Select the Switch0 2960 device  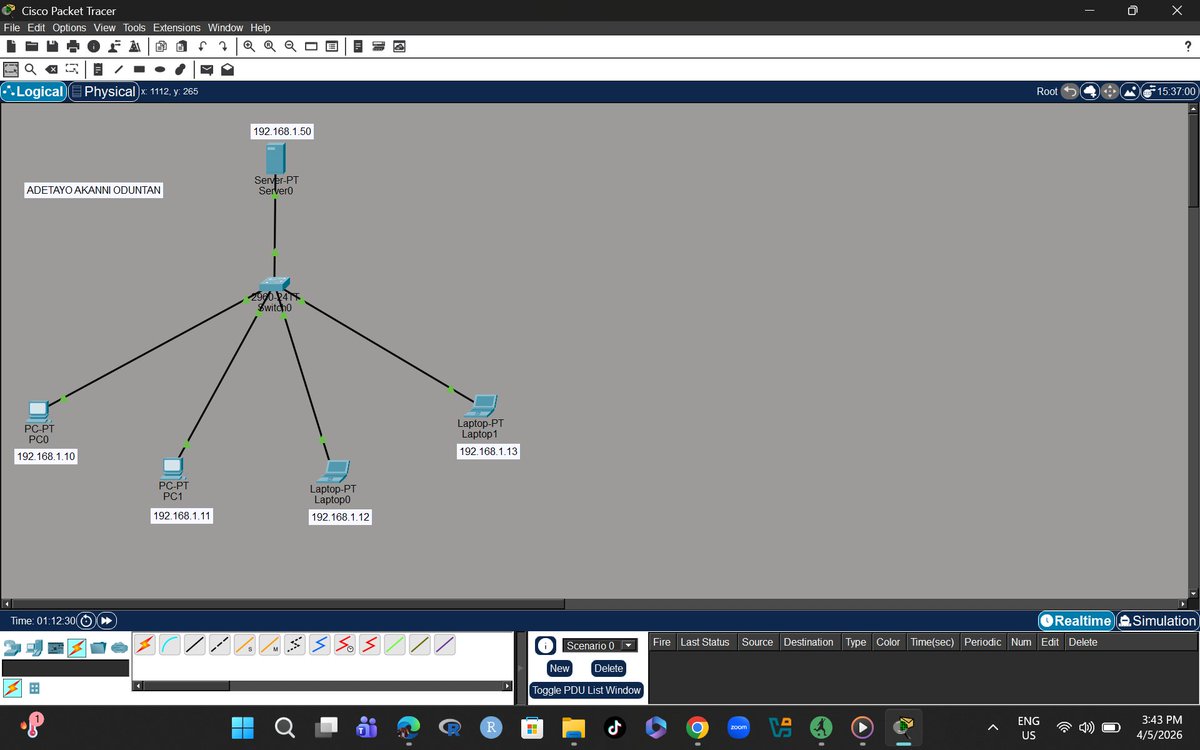click(x=274, y=286)
